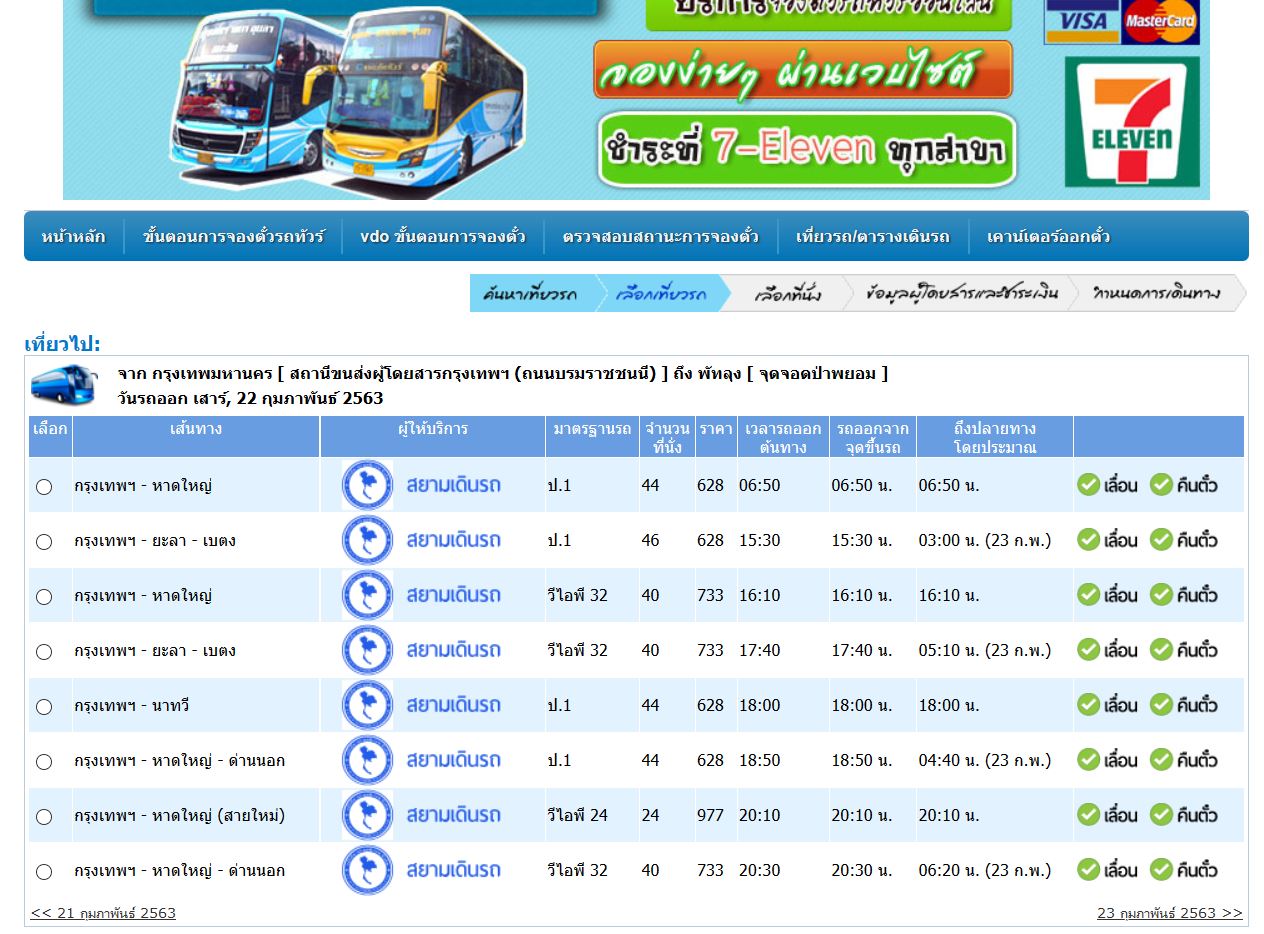Click คืนตั๋ว check icon in 17:40 row
The height and width of the screenshot is (934, 1264).
(1161, 650)
